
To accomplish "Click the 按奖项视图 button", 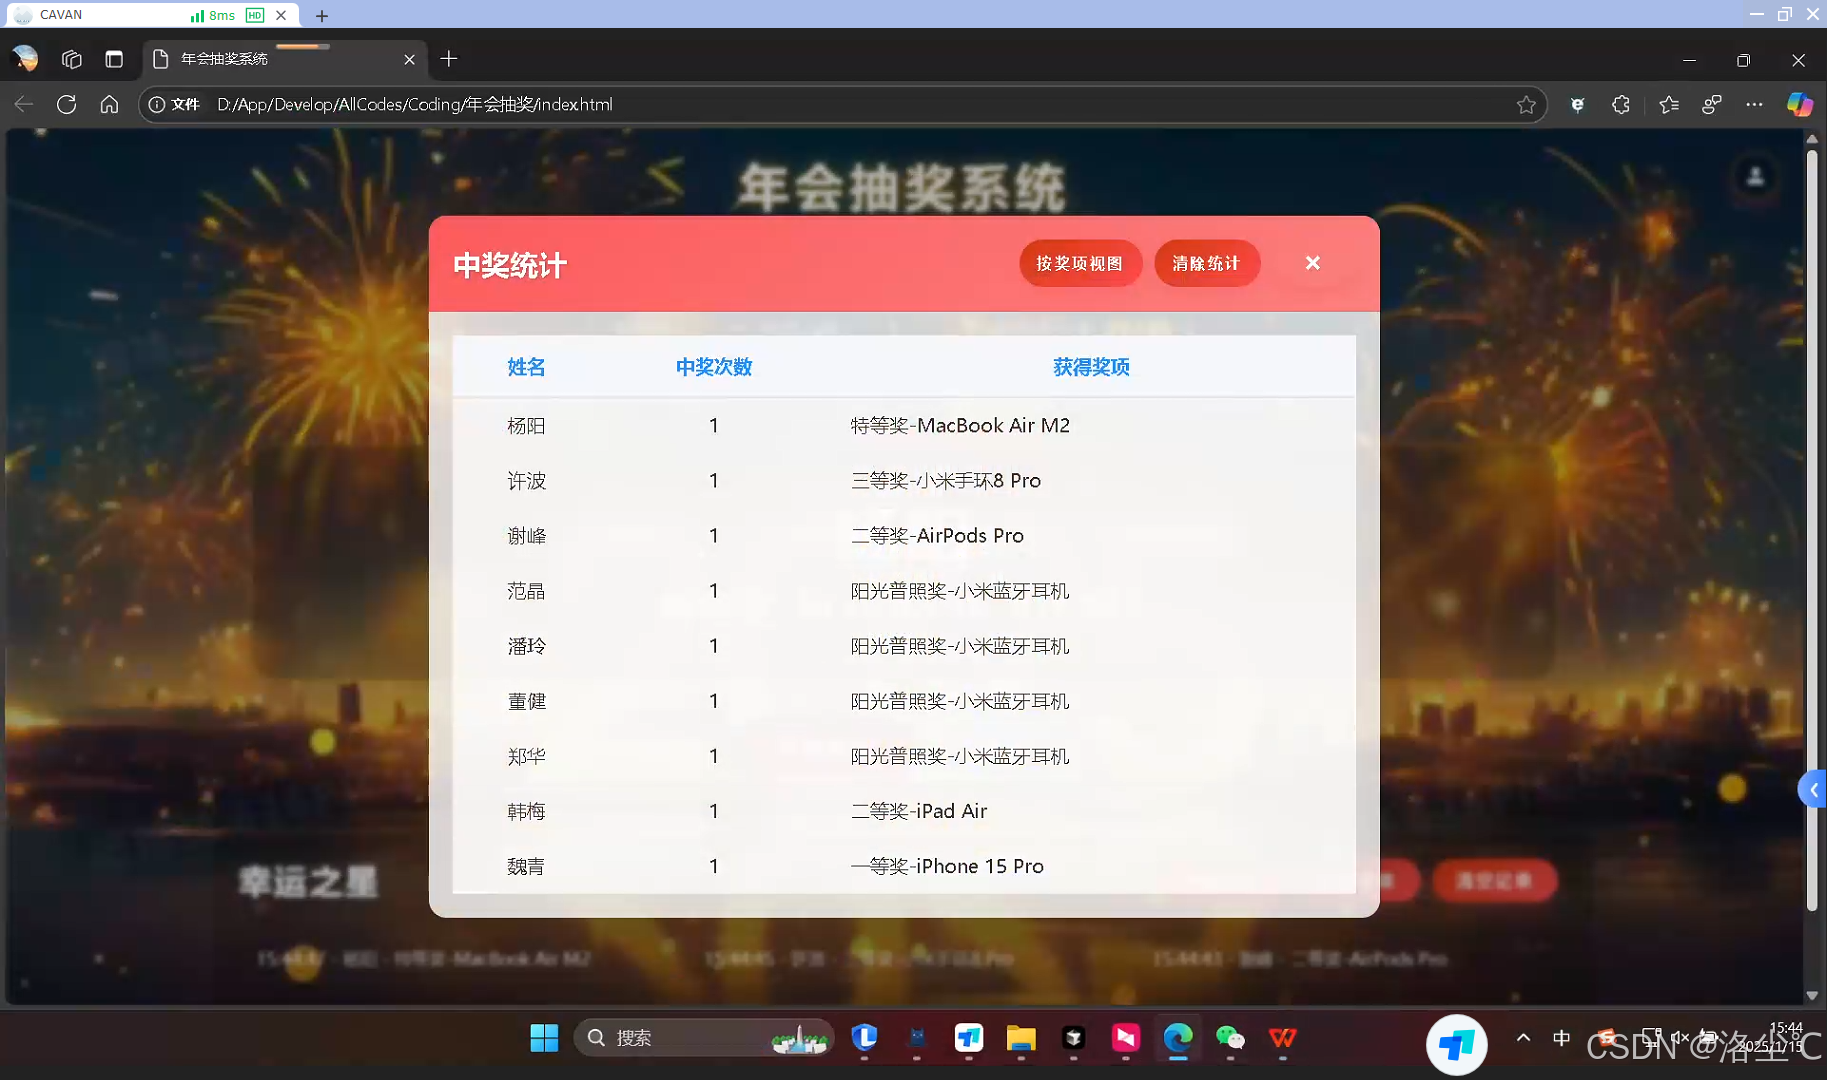I will [x=1080, y=263].
